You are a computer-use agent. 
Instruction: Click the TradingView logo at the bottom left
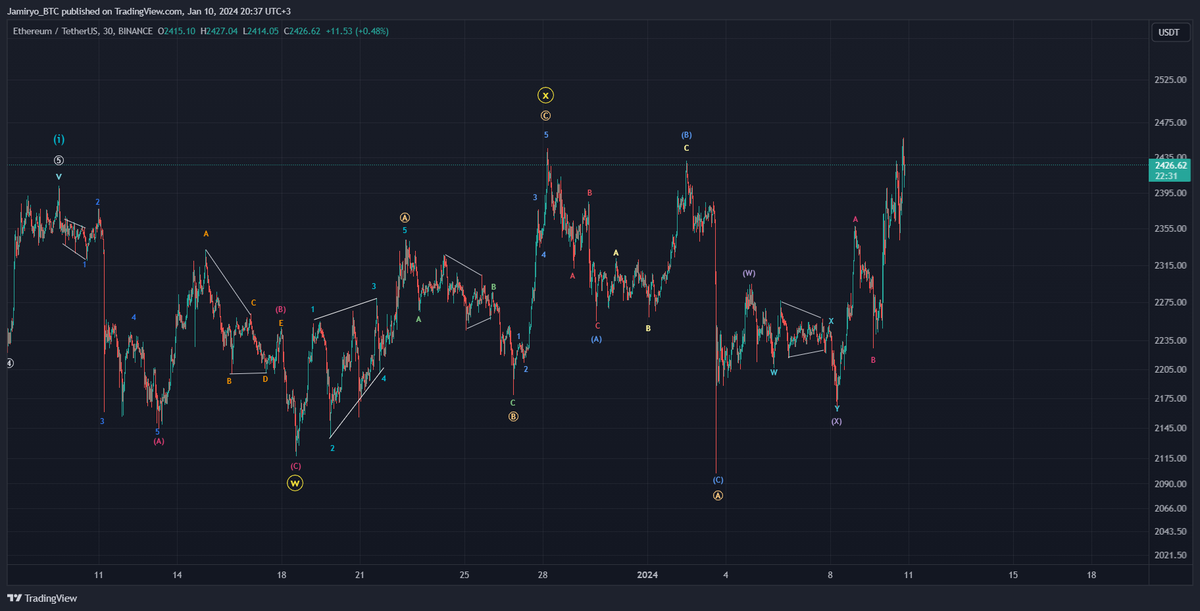41,598
